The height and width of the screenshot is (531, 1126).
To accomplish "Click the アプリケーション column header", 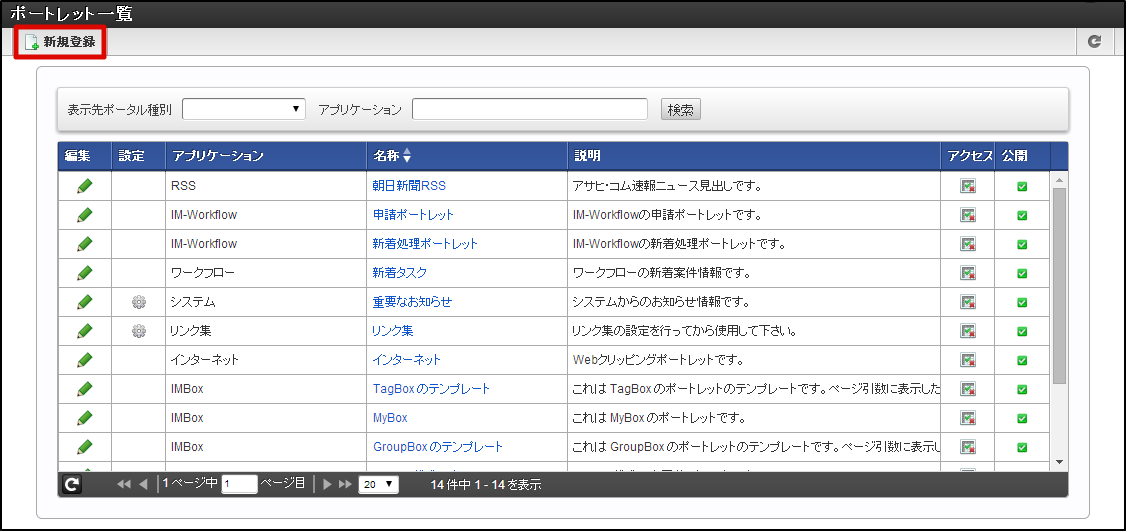I will pyautogui.click(x=218, y=156).
